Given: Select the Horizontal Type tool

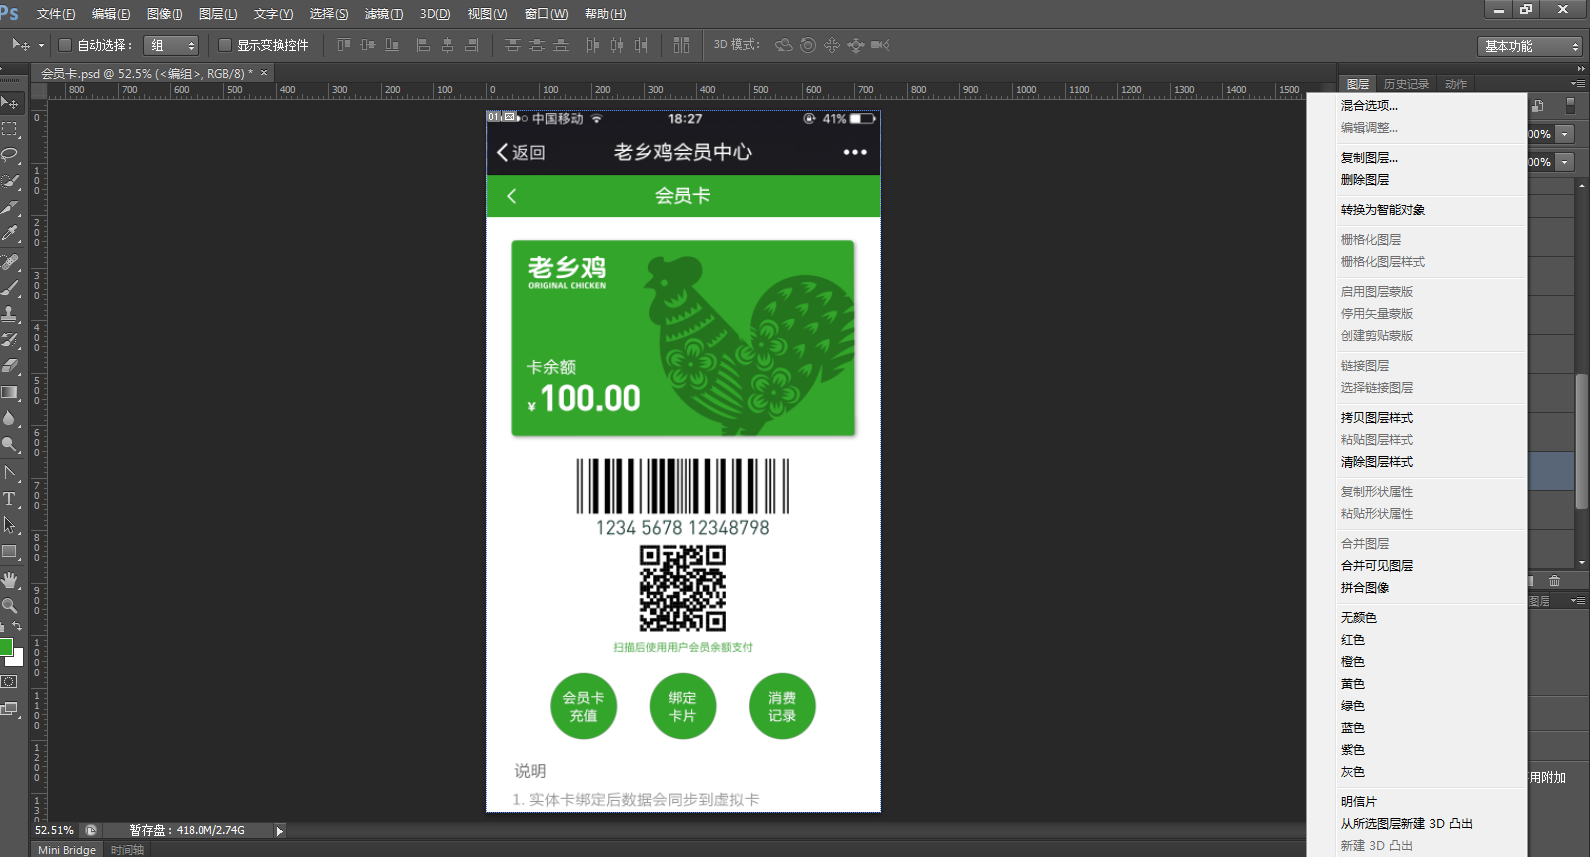Looking at the screenshot, I should coord(10,499).
